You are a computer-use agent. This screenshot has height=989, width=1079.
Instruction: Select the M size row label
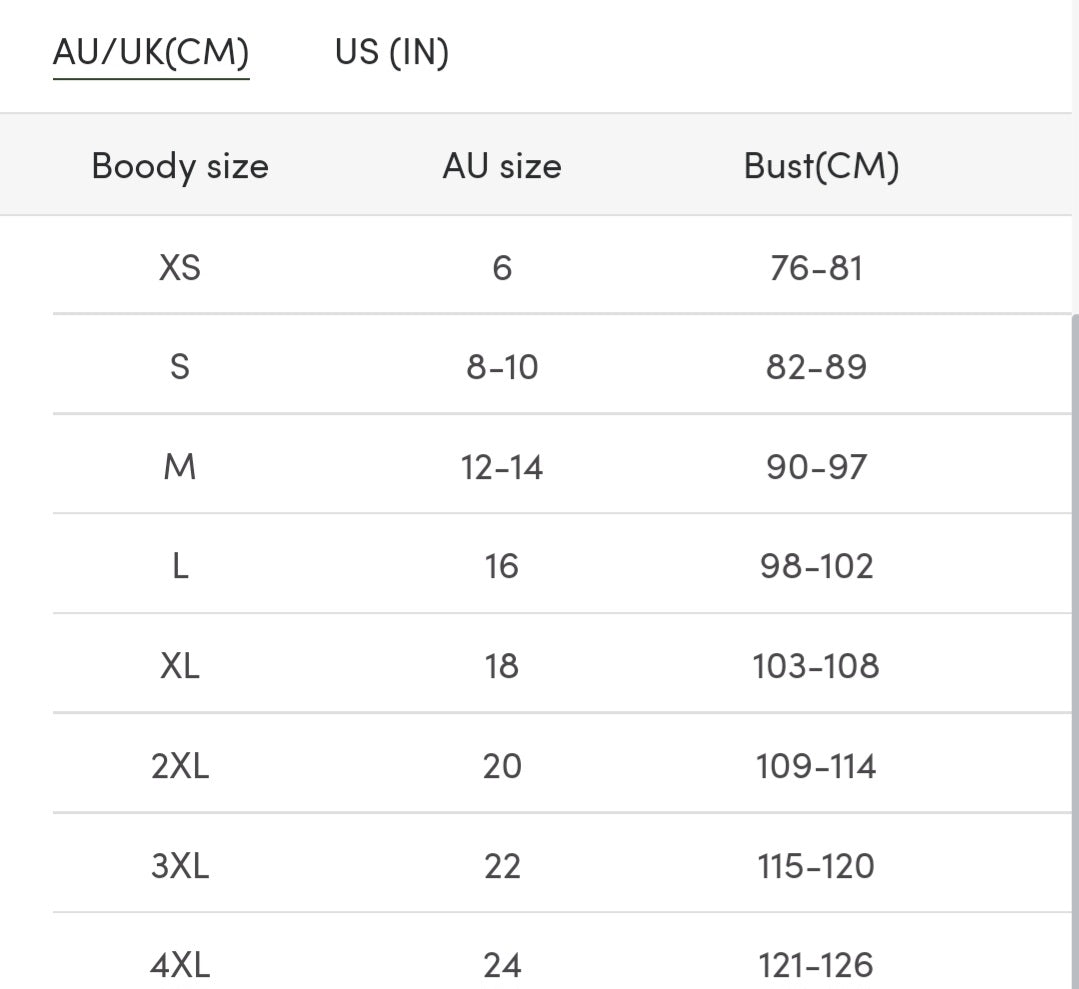180,467
